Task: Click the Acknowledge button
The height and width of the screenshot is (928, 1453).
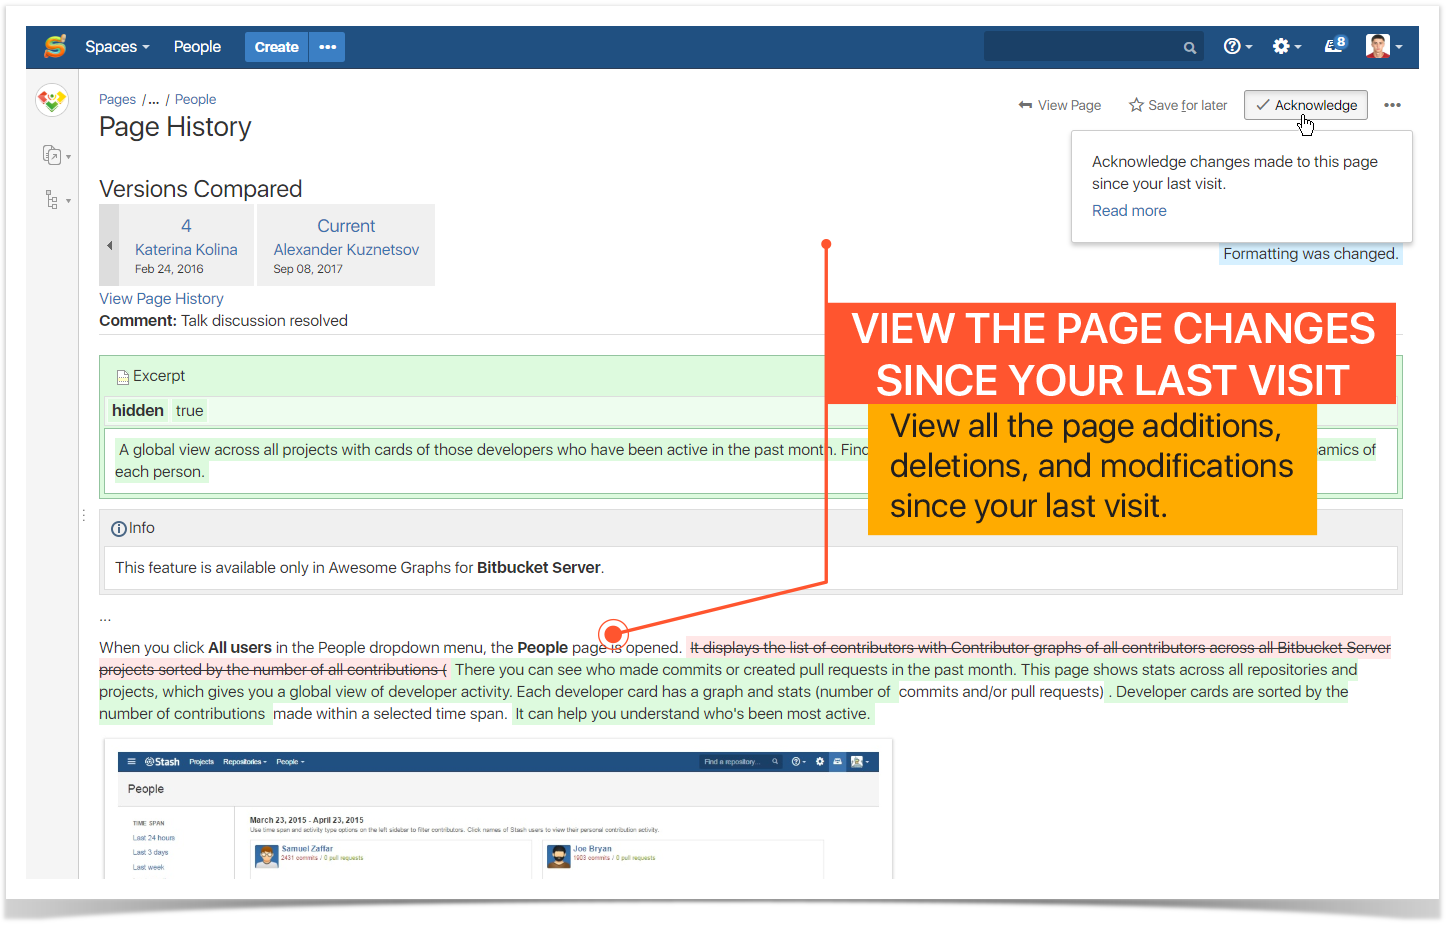Action: pos(1305,105)
